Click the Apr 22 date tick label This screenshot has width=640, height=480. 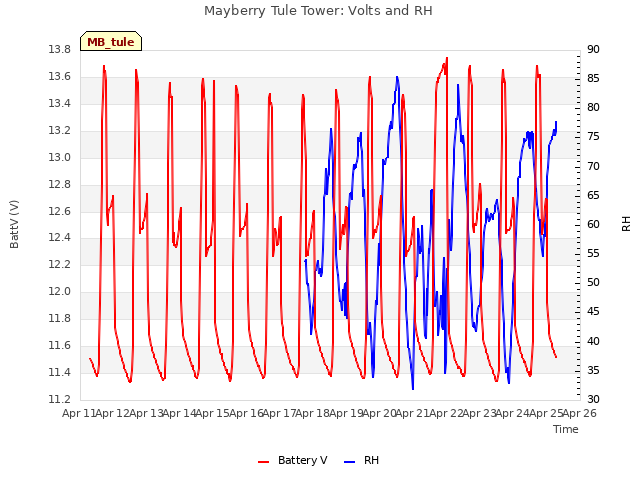(x=447, y=413)
